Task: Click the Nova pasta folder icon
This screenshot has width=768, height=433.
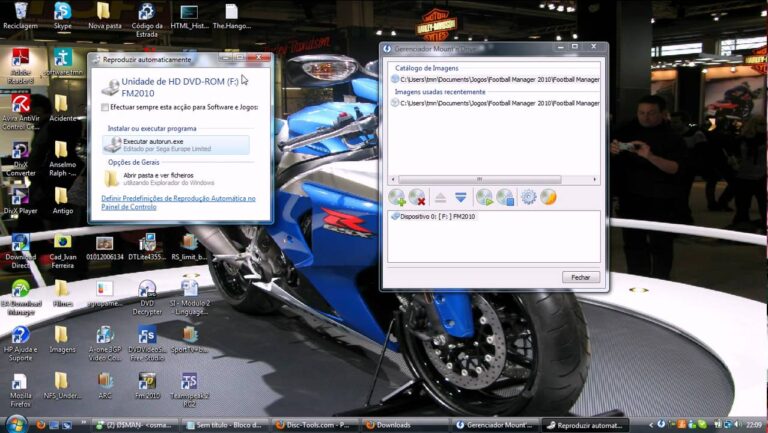Action: point(105,16)
